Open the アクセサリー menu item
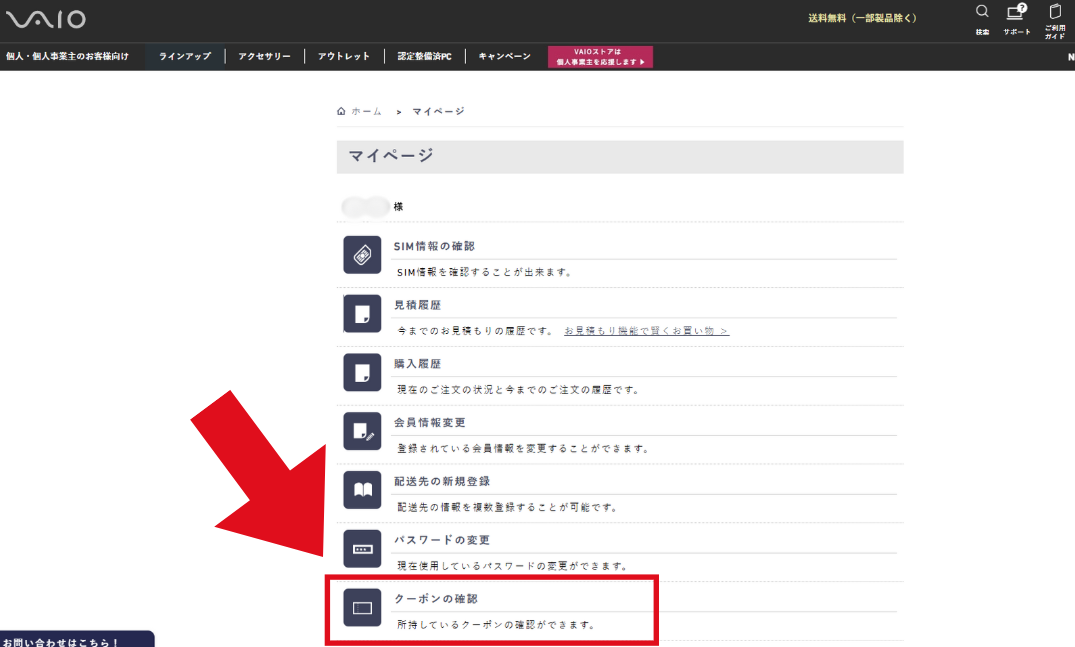This screenshot has width=1075, height=647. tap(264, 57)
